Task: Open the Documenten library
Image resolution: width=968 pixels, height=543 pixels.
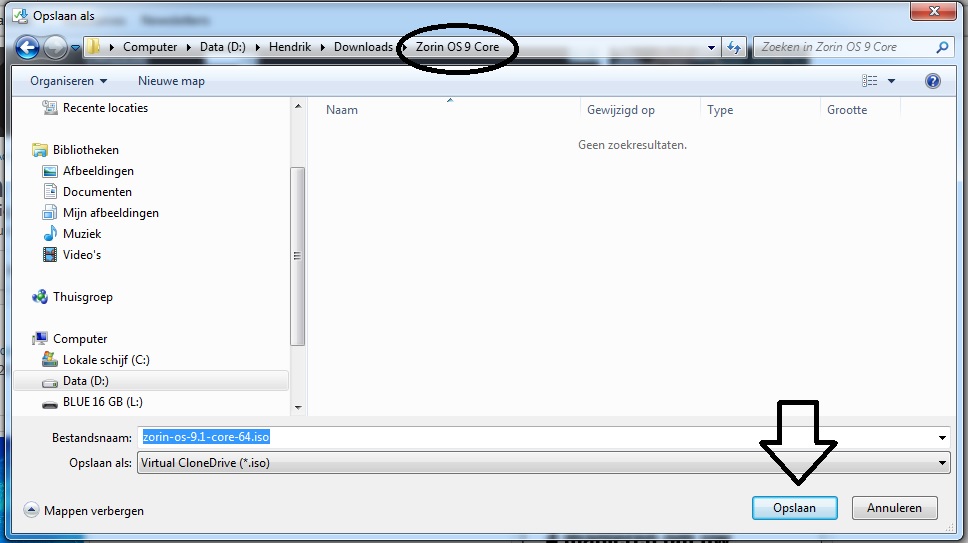Action: click(97, 192)
